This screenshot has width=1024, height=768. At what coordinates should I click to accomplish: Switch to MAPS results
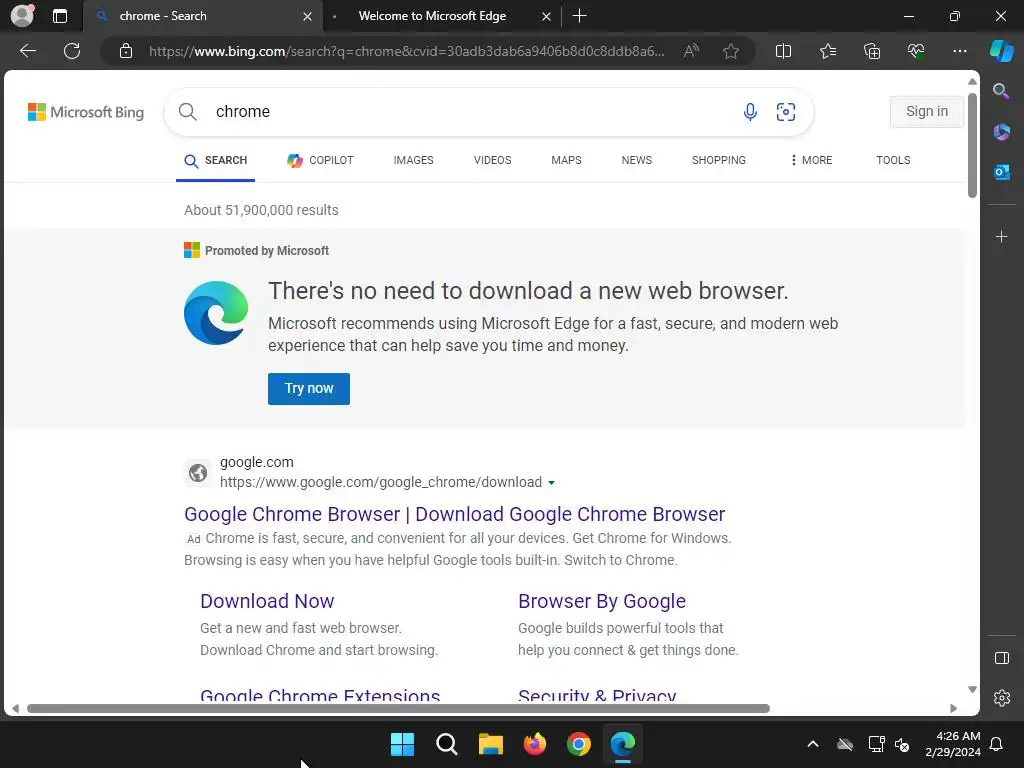[x=566, y=160]
